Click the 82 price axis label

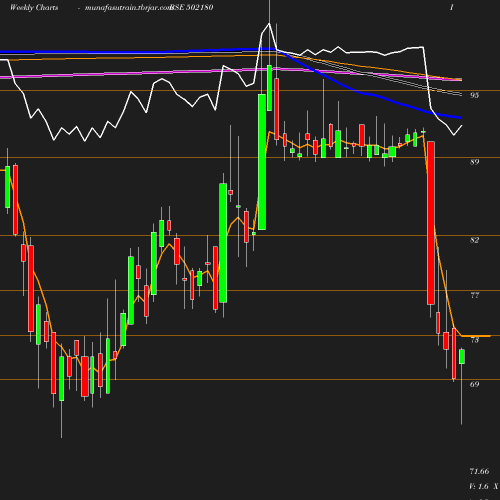(474, 240)
